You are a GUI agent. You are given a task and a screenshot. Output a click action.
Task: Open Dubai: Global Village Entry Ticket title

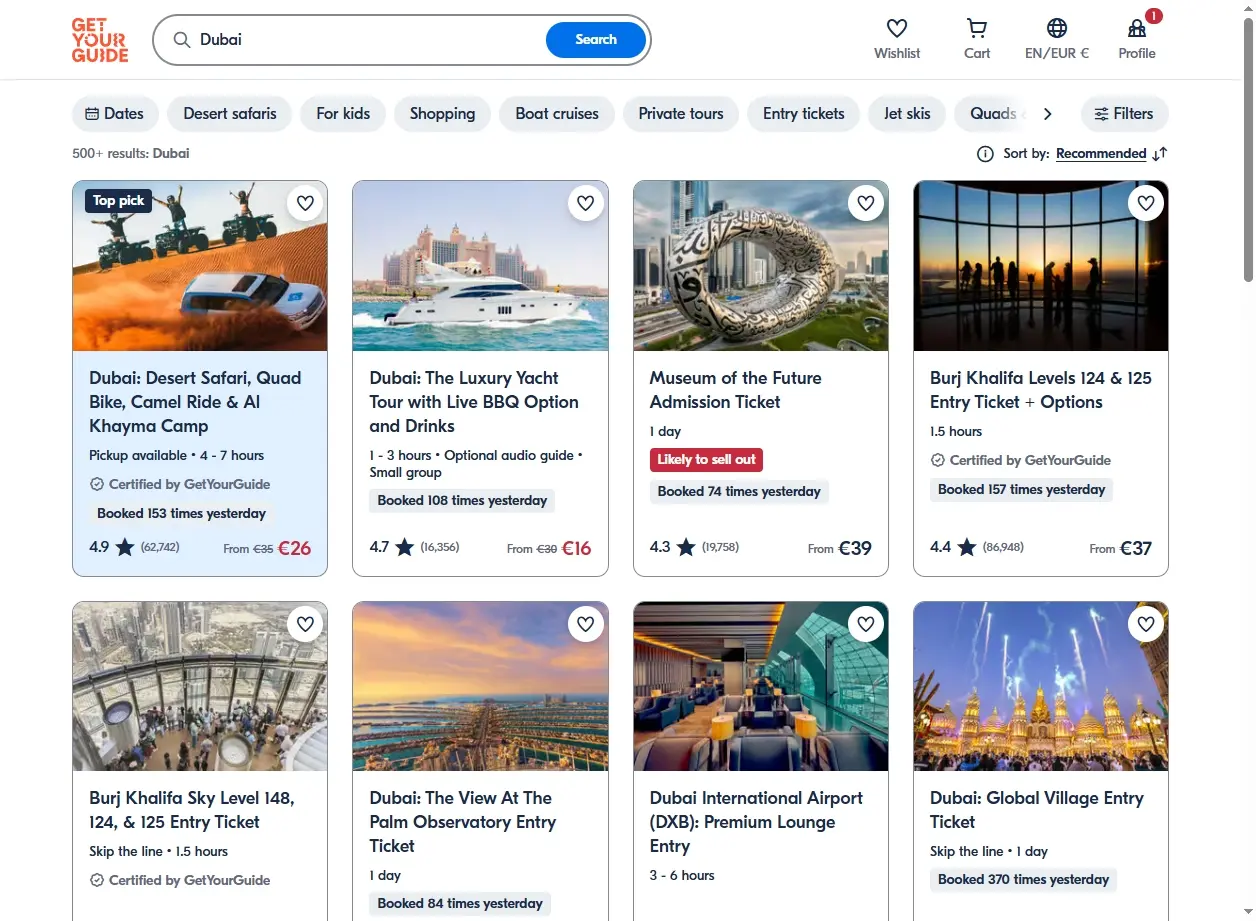[1037, 810]
